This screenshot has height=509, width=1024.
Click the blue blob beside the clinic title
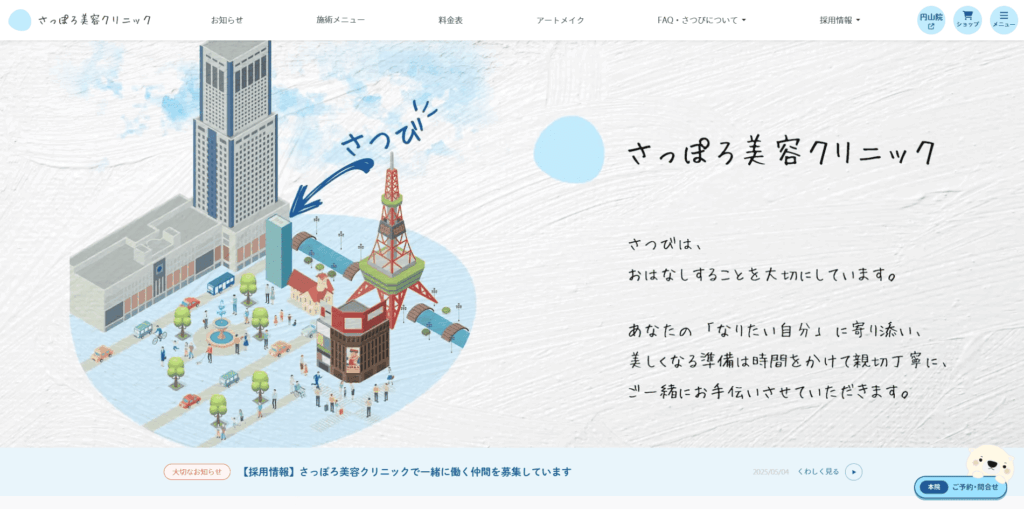[x=568, y=149]
